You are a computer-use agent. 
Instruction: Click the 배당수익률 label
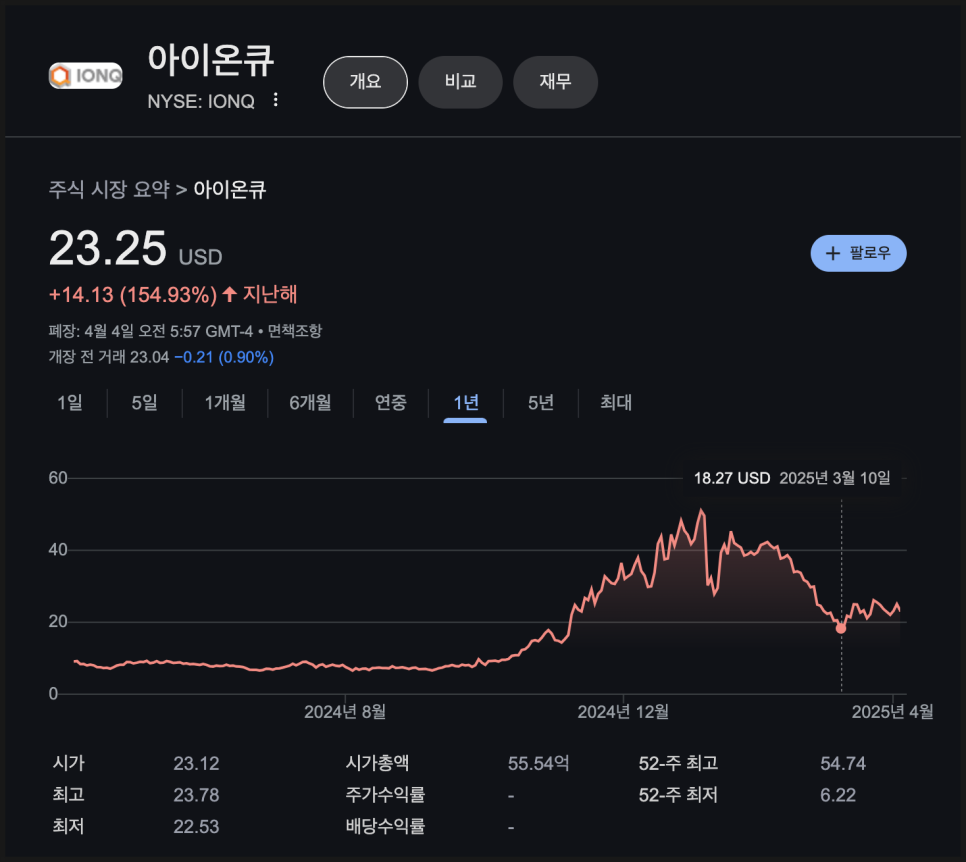coord(385,826)
